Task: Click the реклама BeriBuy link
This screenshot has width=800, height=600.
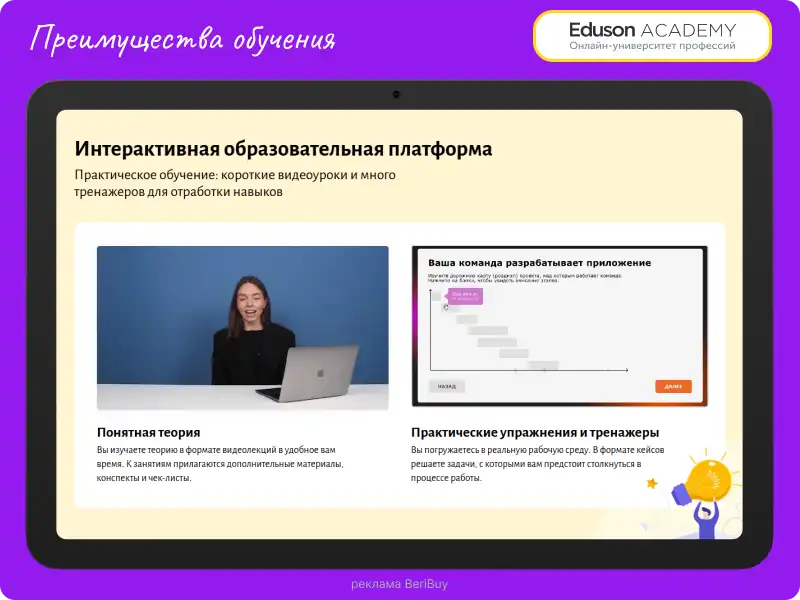Action: pyautogui.click(x=399, y=582)
